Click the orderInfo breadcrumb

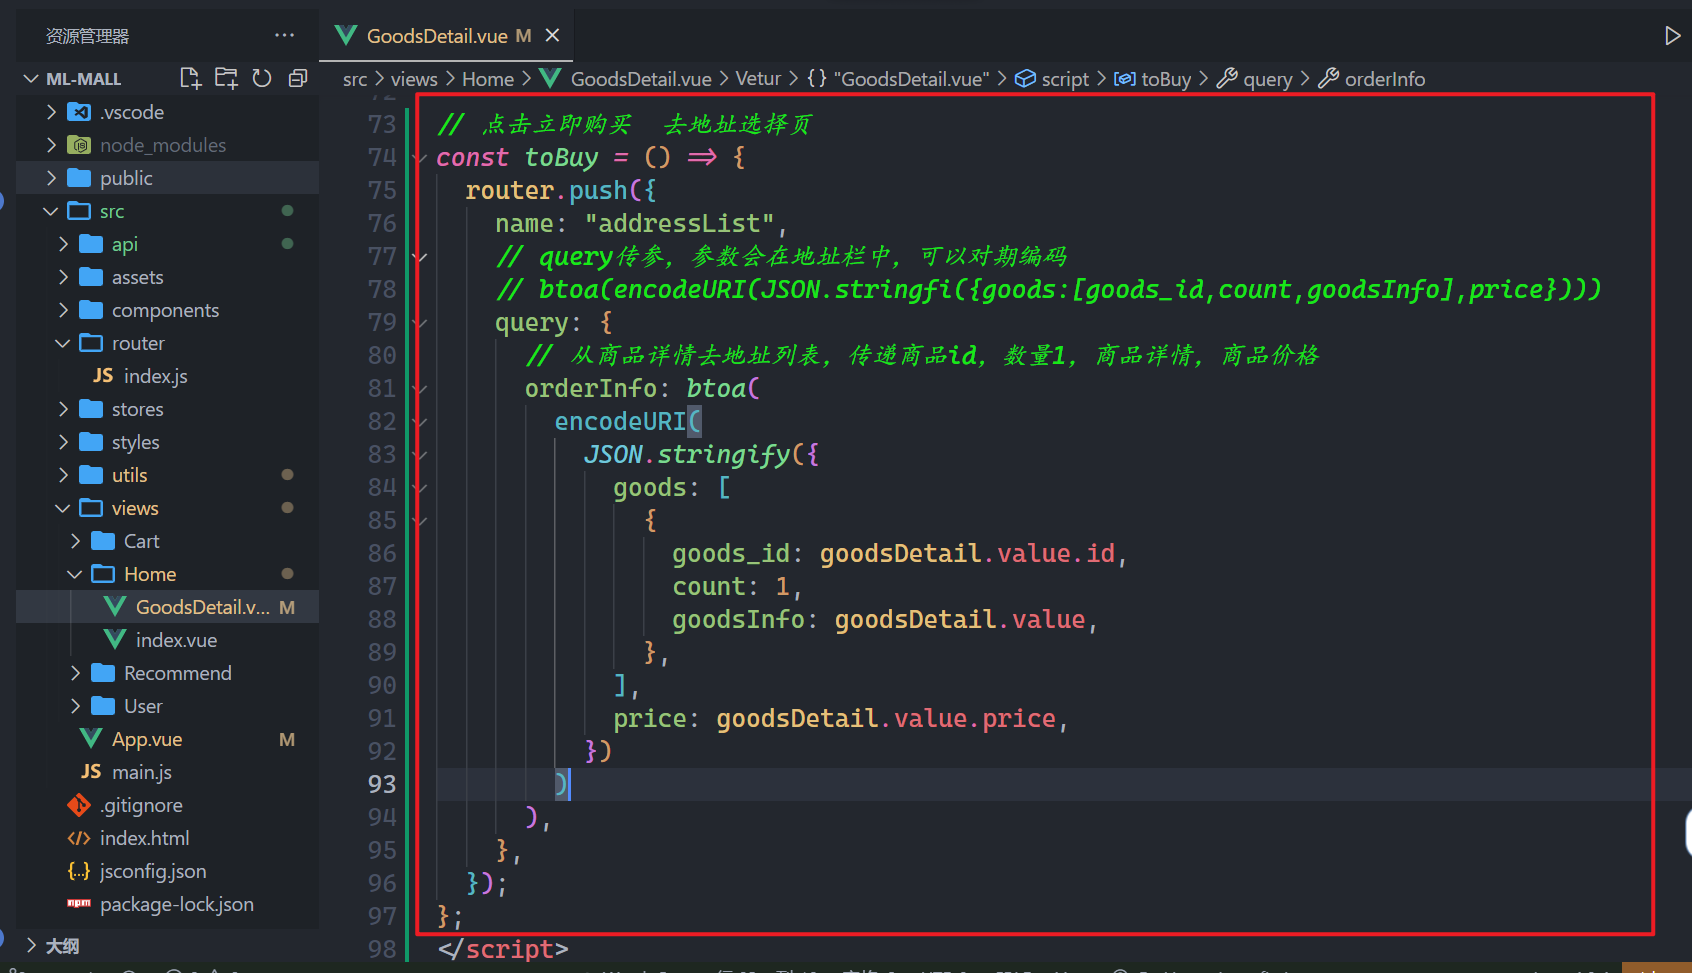tap(1385, 79)
